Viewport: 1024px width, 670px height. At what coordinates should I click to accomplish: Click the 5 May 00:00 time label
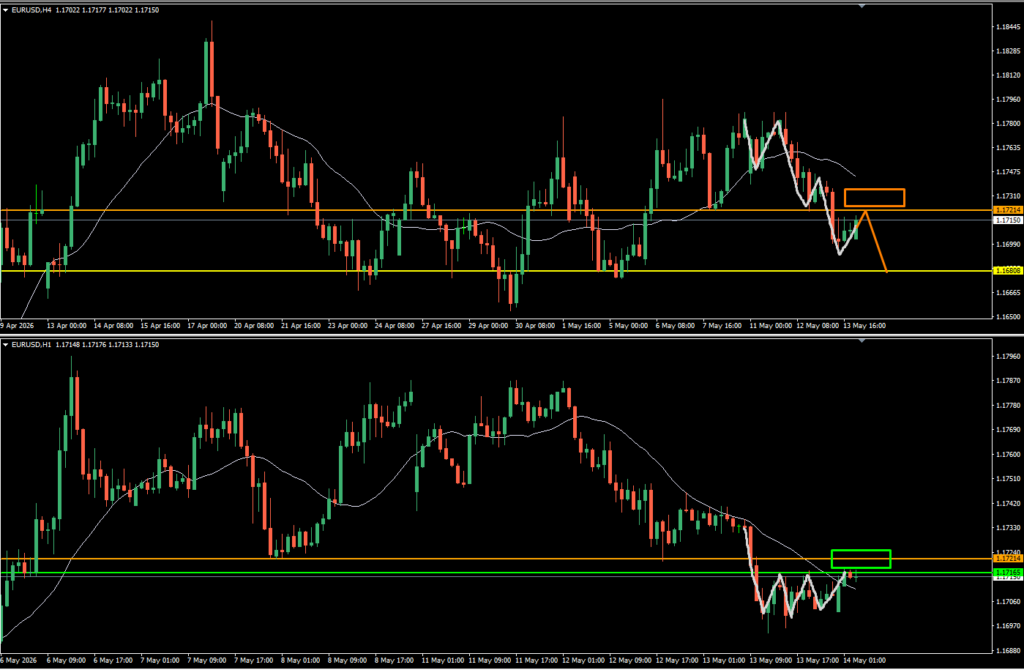(628, 325)
